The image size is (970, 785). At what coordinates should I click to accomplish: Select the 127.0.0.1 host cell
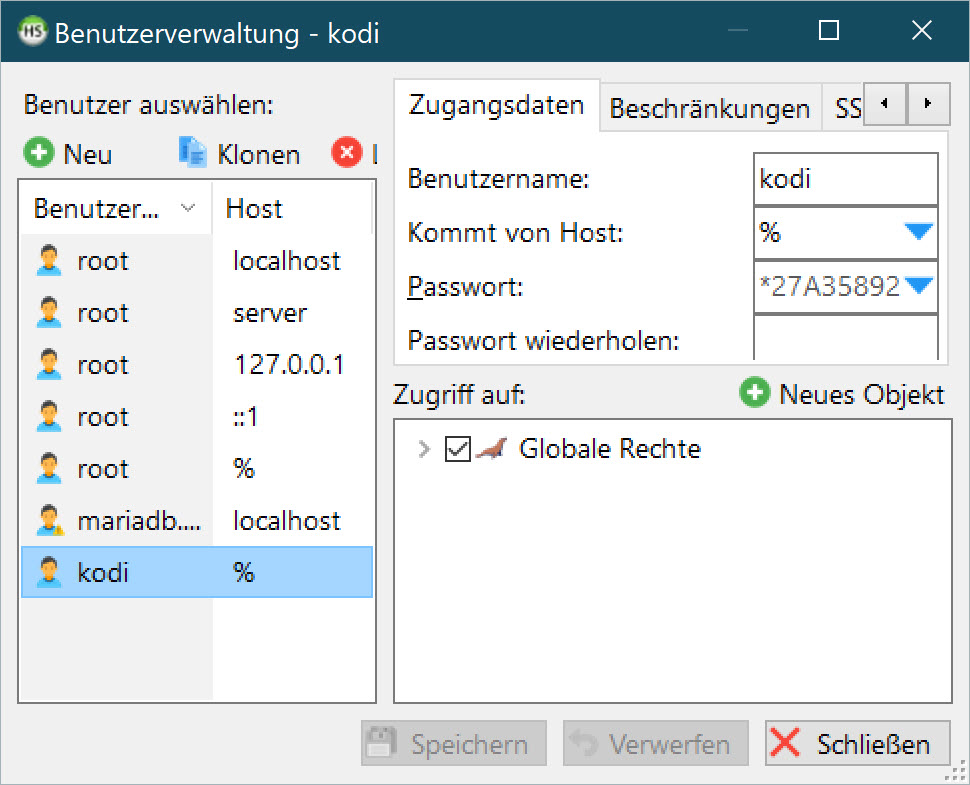coord(289,365)
